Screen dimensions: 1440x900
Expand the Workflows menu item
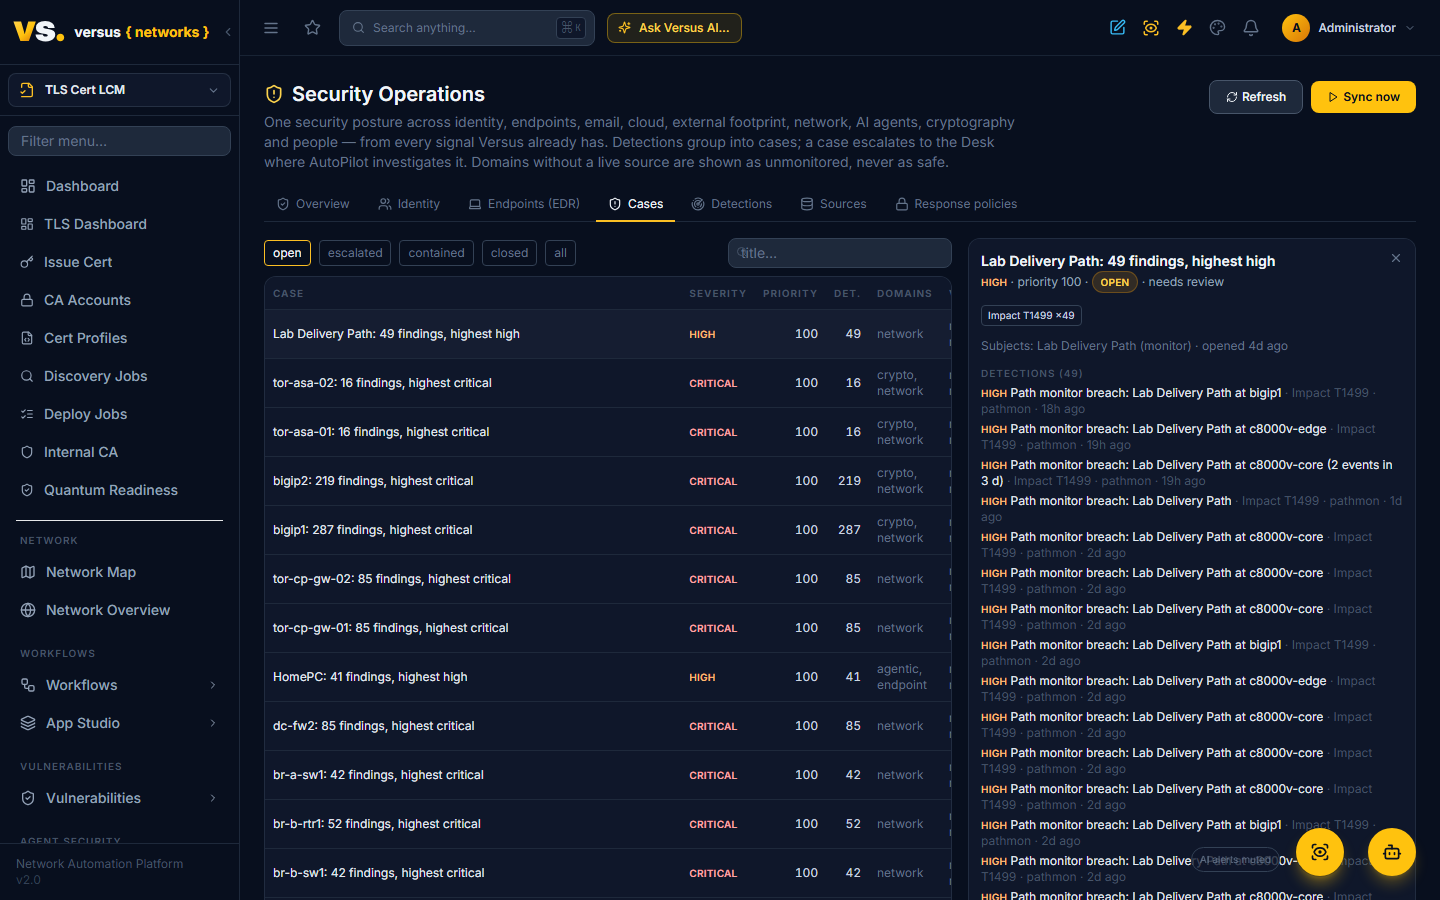(120, 685)
